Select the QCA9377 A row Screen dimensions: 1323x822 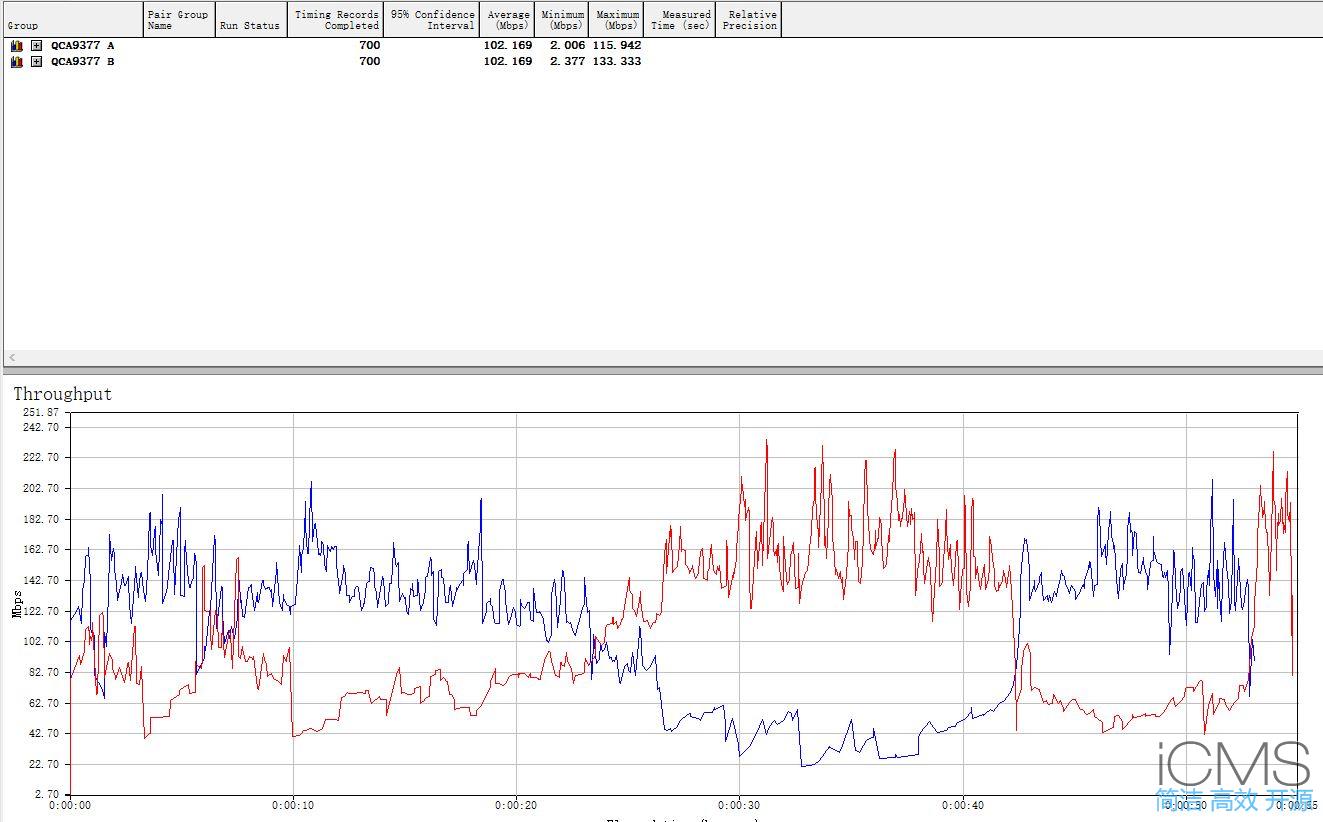pos(83,45)
